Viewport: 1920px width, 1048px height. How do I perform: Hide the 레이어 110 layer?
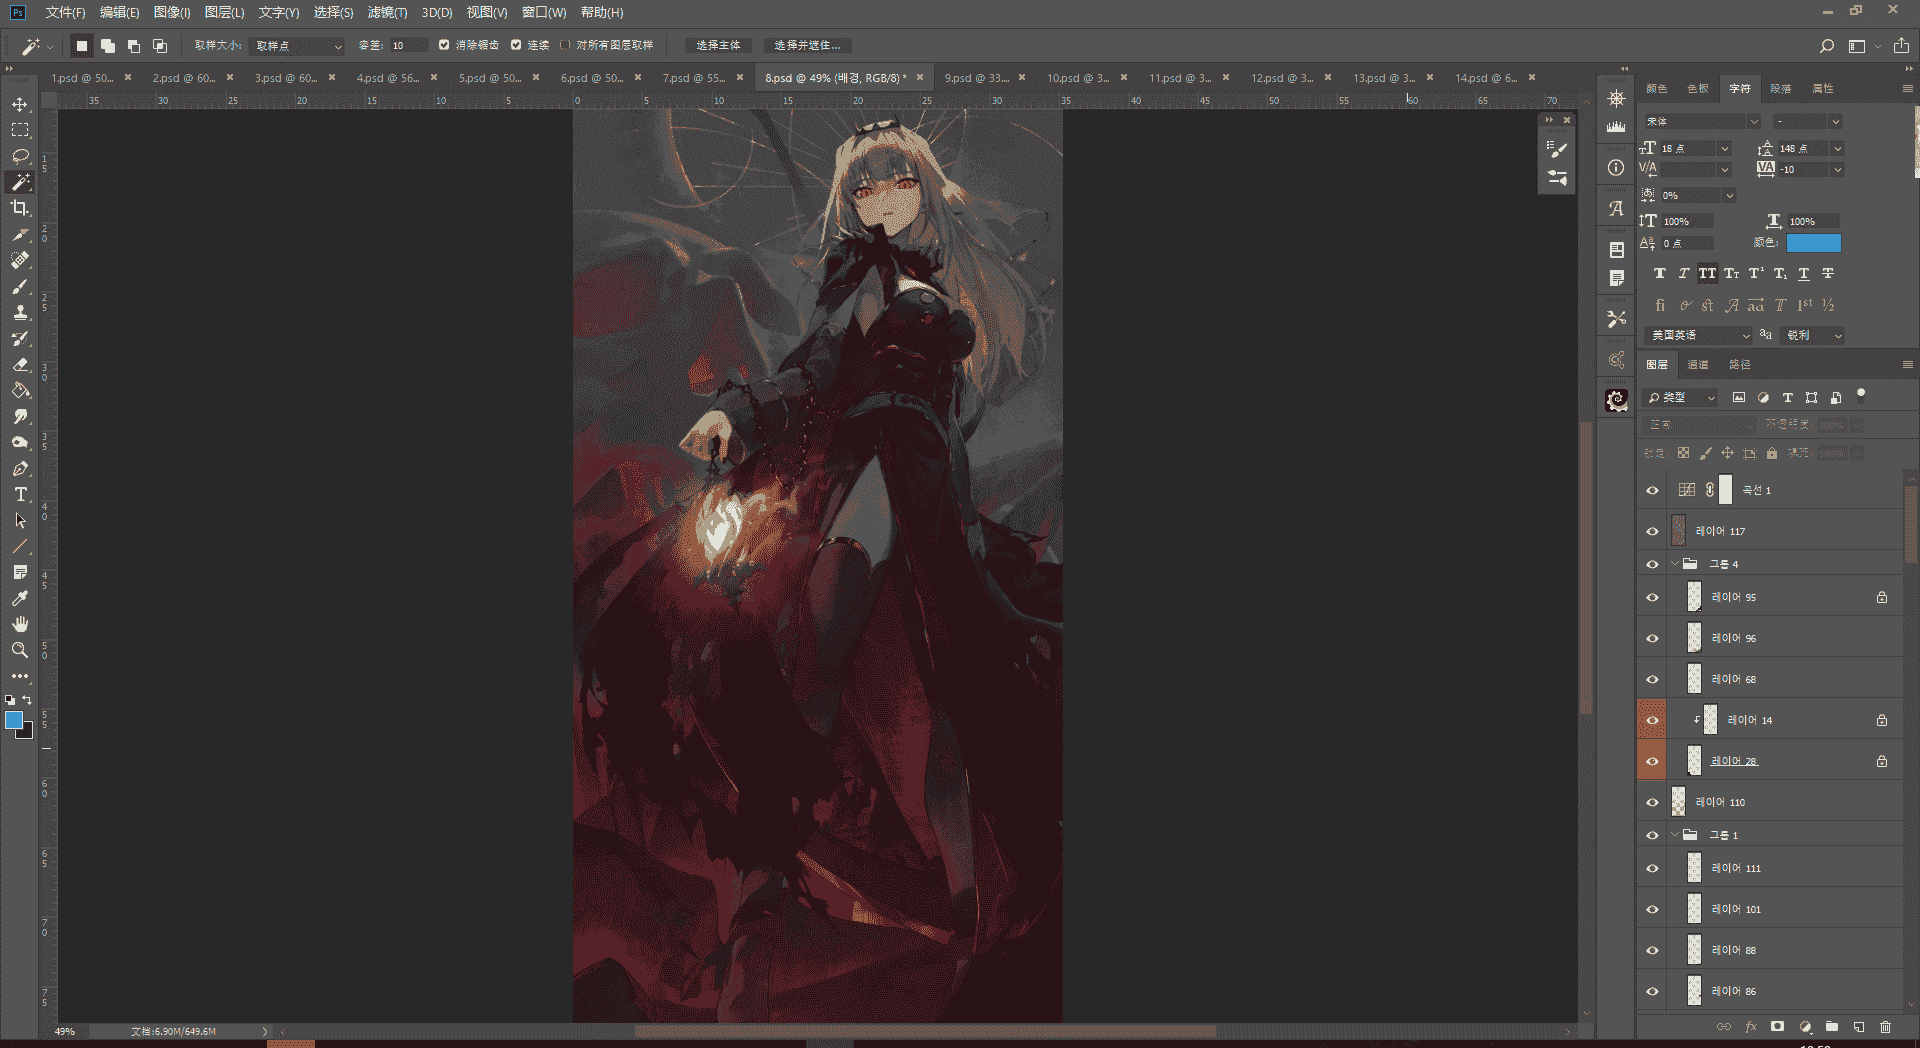click(1652, 802)
